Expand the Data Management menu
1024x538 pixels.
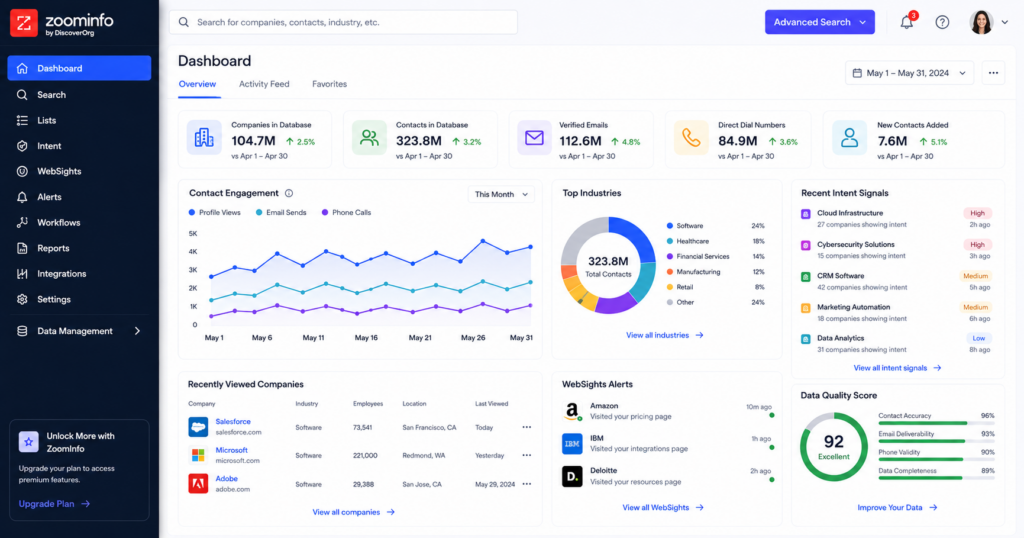point(79,331)
